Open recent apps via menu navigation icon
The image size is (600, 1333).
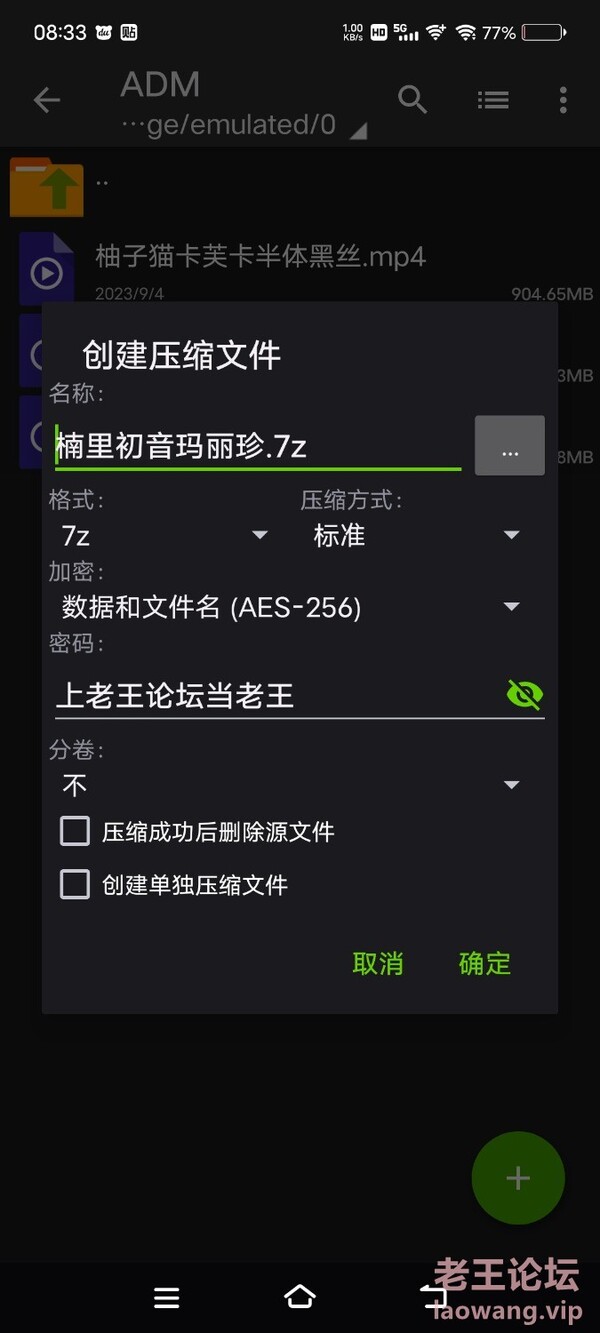tap(167, 1297)
